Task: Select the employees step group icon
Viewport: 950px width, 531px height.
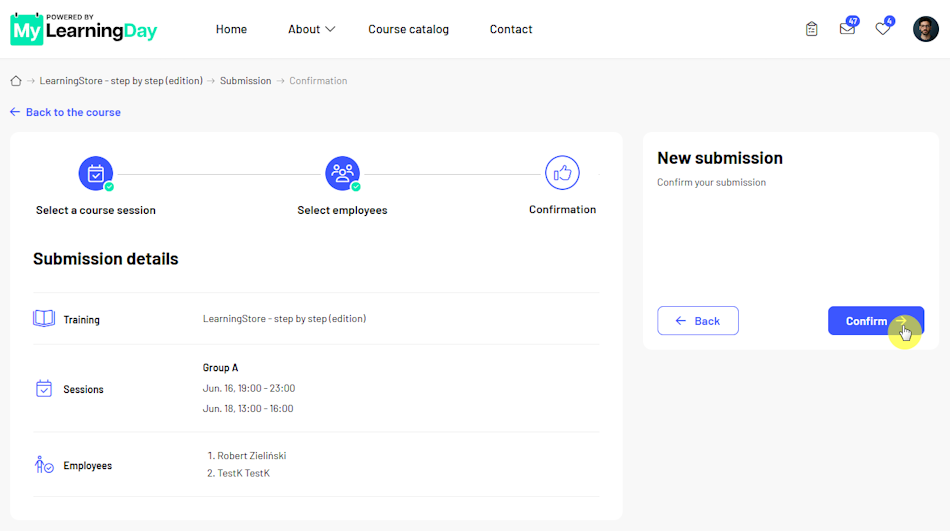Action: pos(342,173)
